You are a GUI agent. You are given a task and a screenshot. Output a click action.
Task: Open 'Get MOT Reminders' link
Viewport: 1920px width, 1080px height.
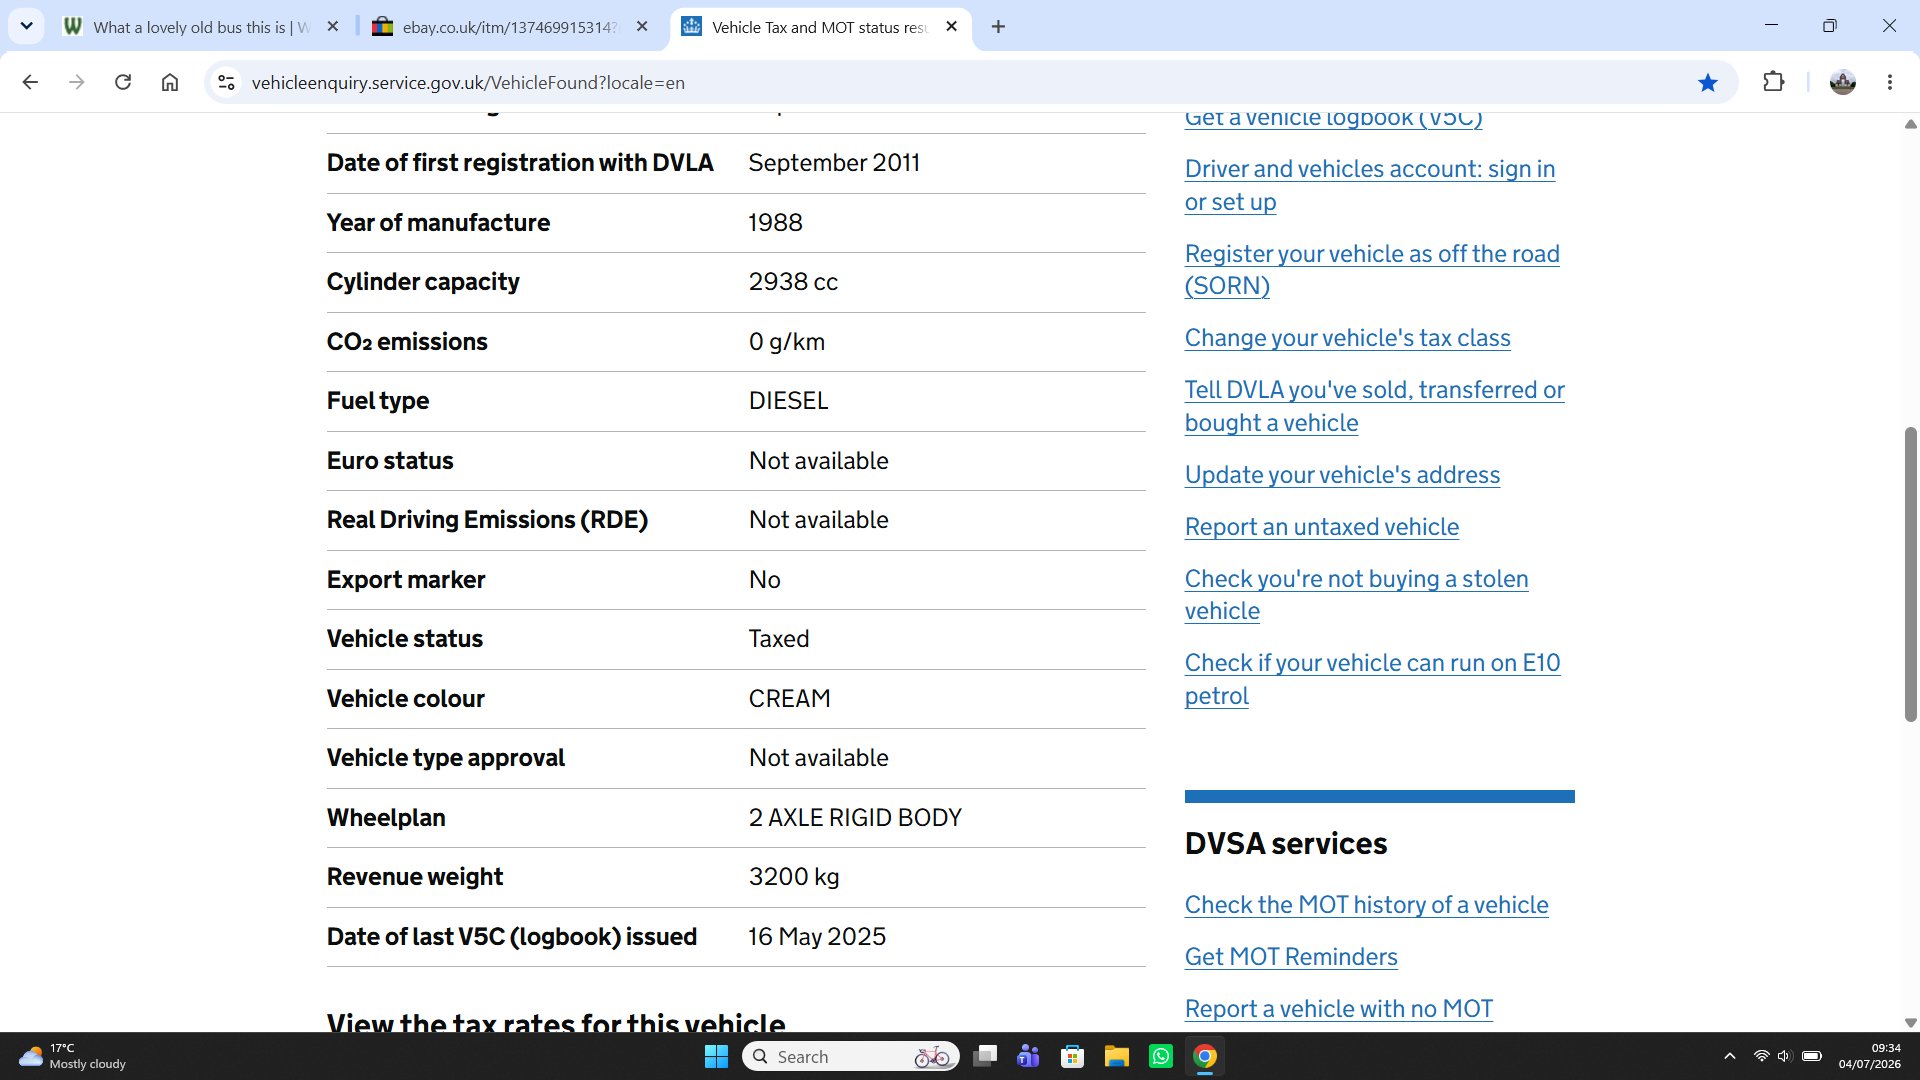[1291, 957]
